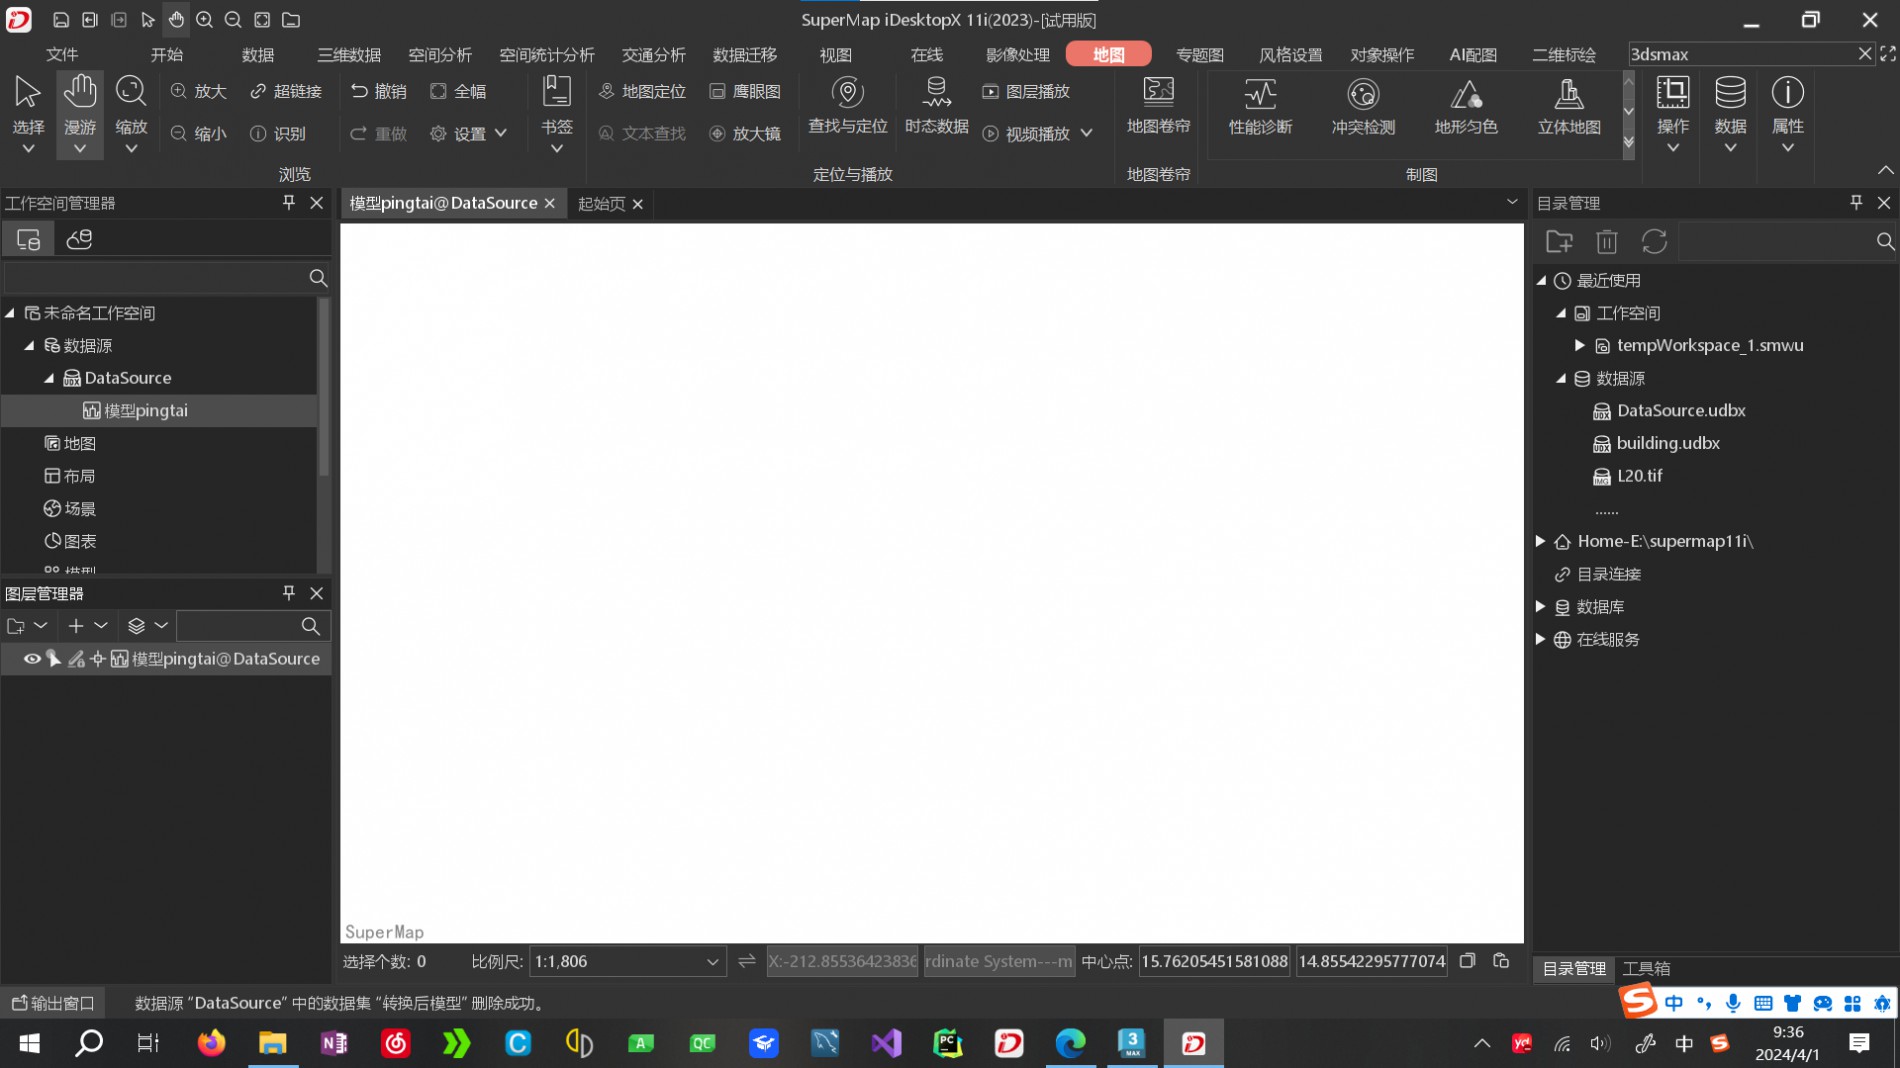Open 地图定位 map locating
Viewport: 1900px width, 1068px height.
tap(642, 91)
